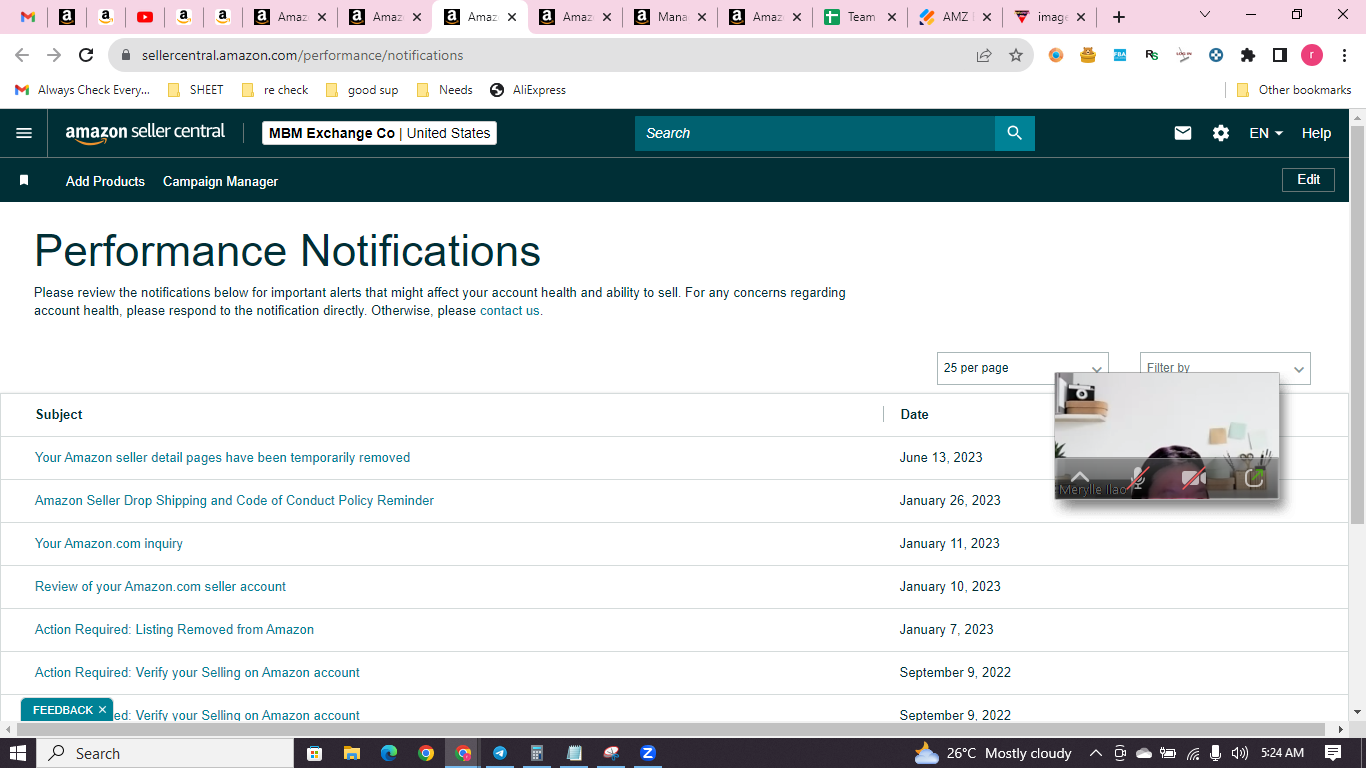Open the Calculator app on the taskbar
Viewport: 1366px width, 768px height.
pyautogui.click(x=537, y=753)
